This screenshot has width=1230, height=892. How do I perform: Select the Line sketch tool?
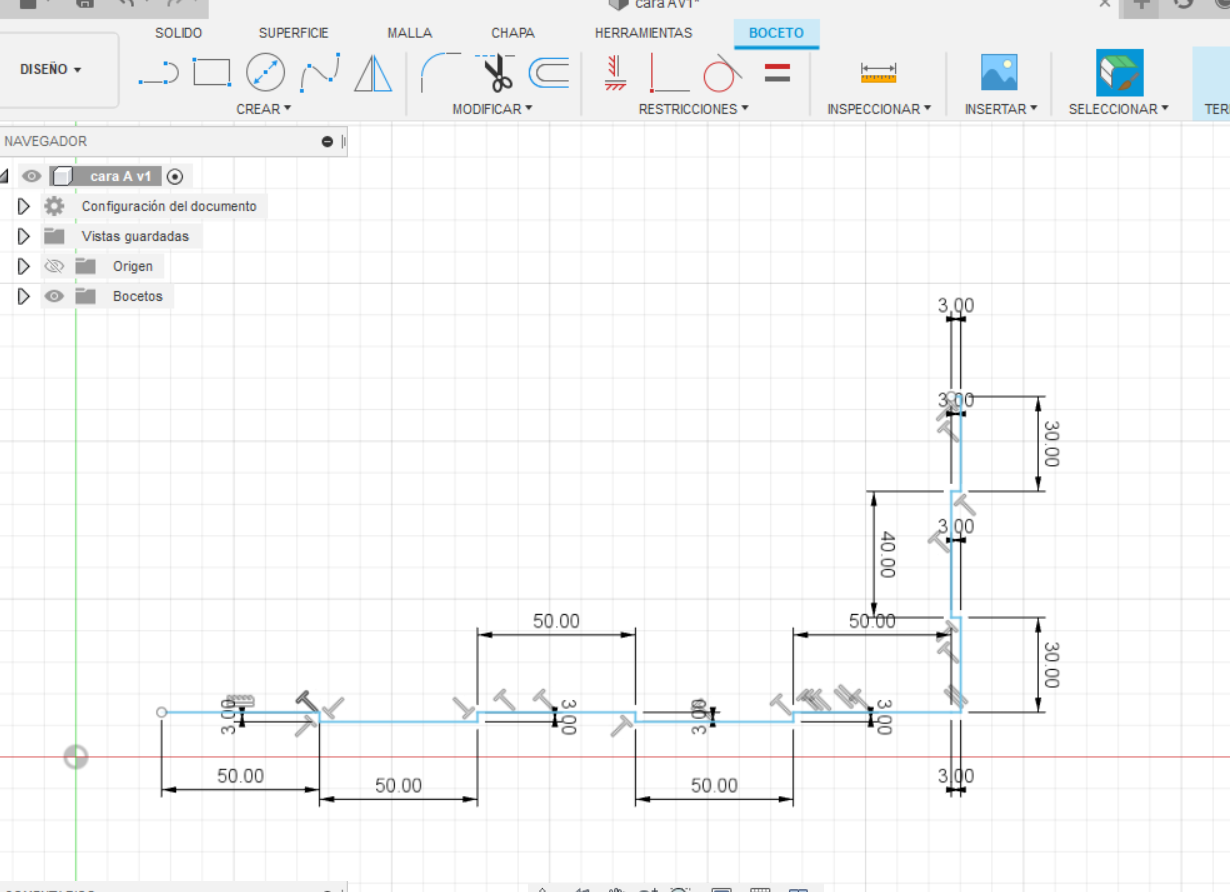coord(159,72)
